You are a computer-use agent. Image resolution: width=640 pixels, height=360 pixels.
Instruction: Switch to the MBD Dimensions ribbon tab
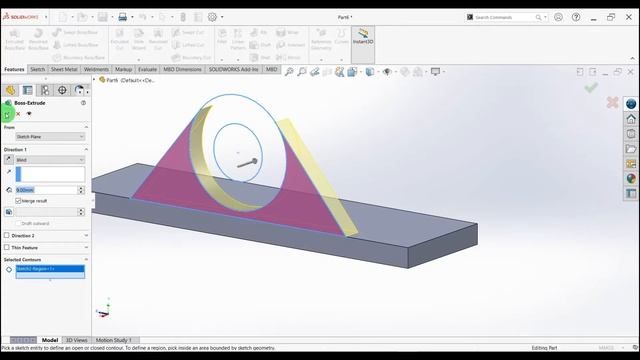[x=182, y=69]
